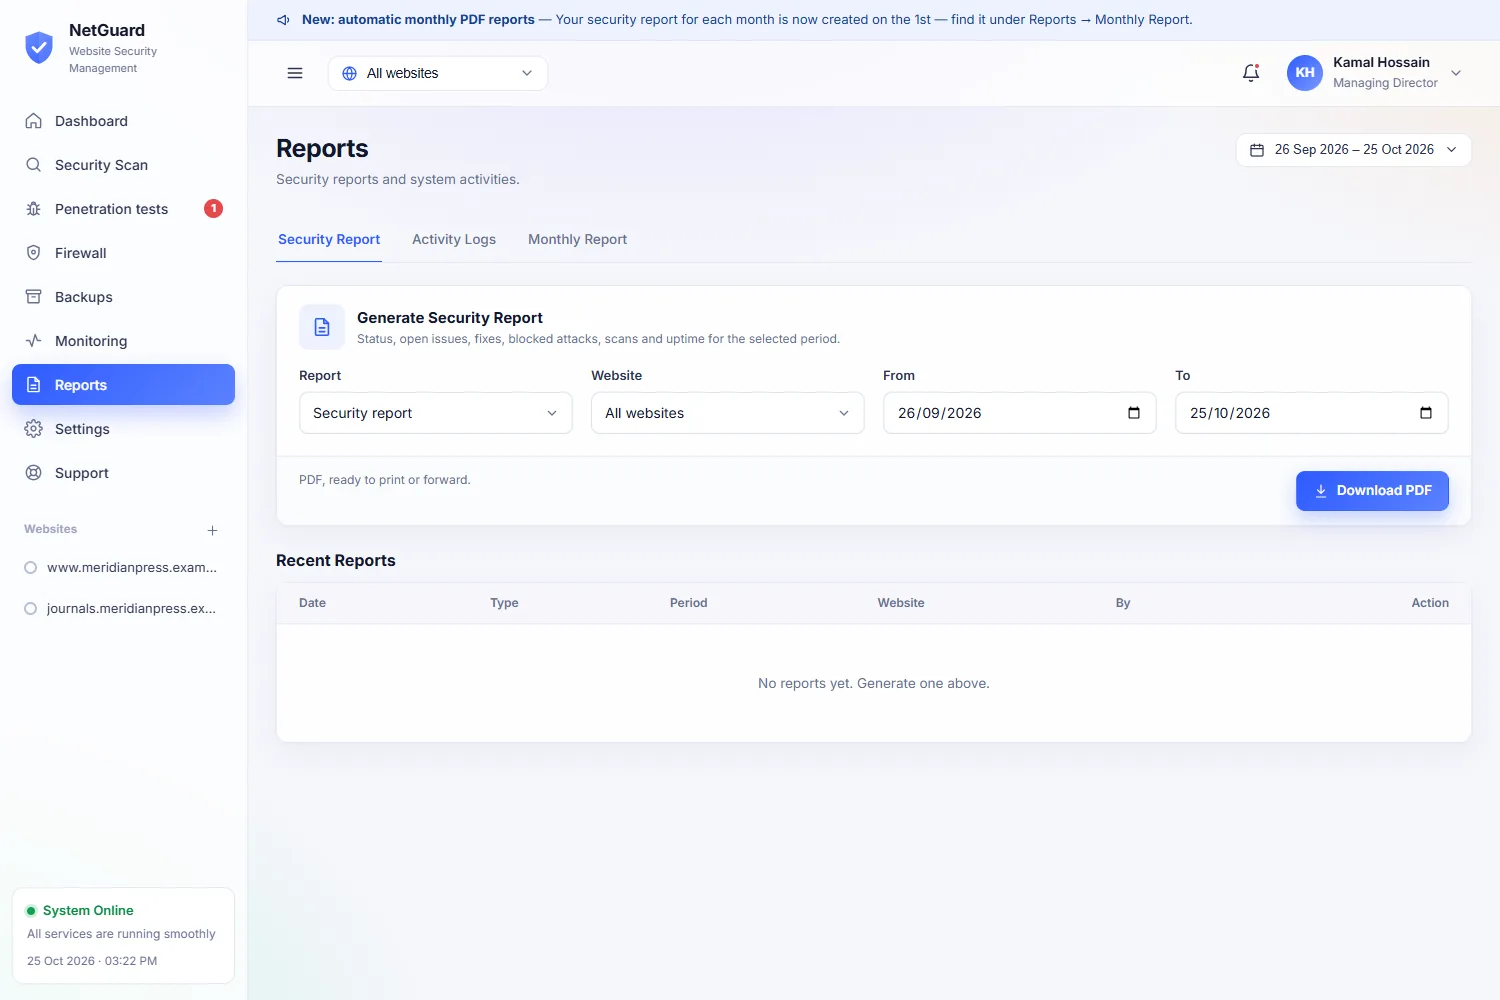The width and height of the screenshot is (1500, 1000).
Task: Select the journals.meridianpress website in the sidebar
Action: [x=123, y=609]
